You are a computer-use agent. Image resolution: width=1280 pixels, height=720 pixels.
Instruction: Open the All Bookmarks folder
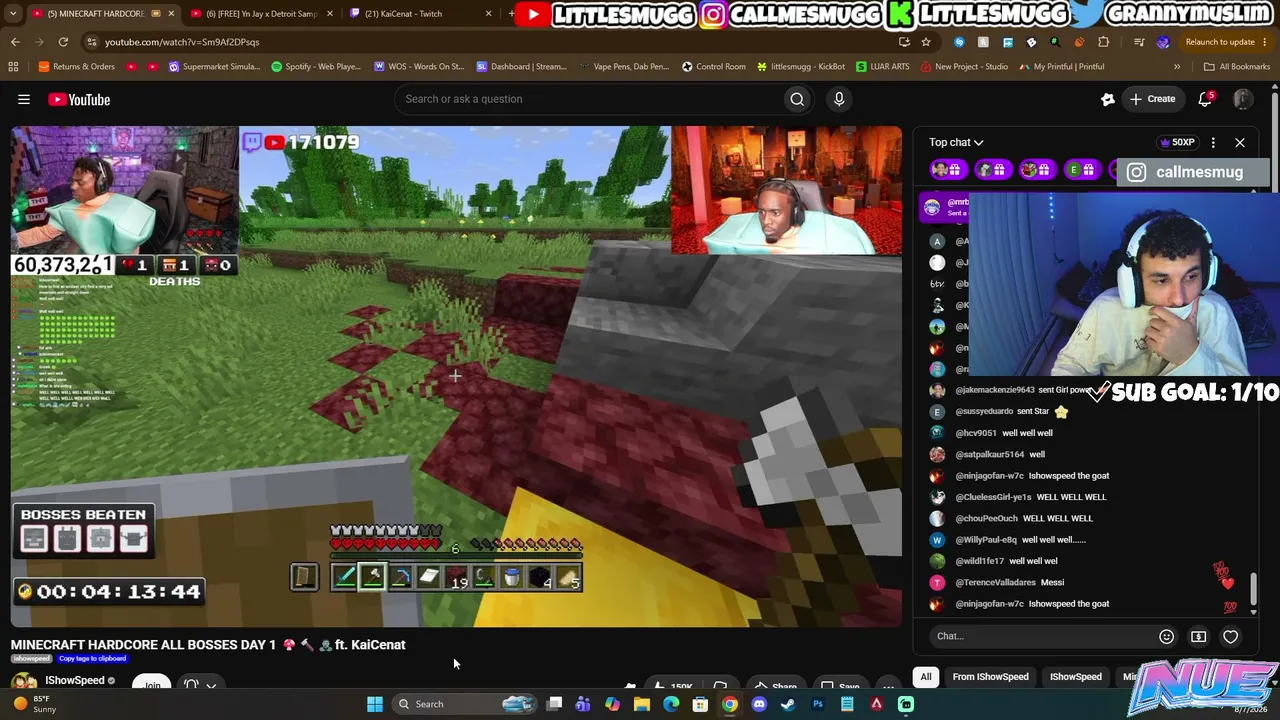[1237, 67]
